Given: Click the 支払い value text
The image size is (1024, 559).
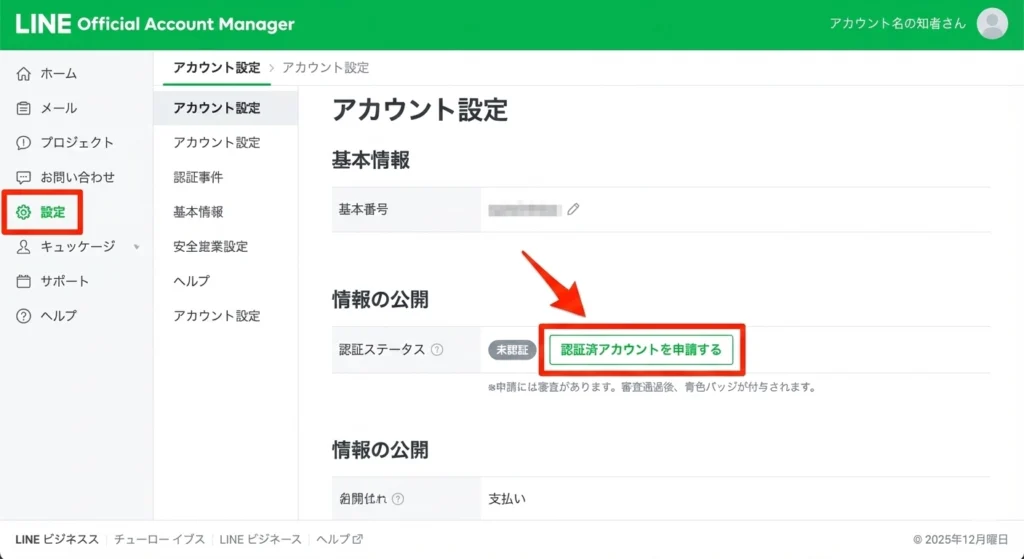Looking at the screenshot, I should pyautogui.click(x=507, y=499).
